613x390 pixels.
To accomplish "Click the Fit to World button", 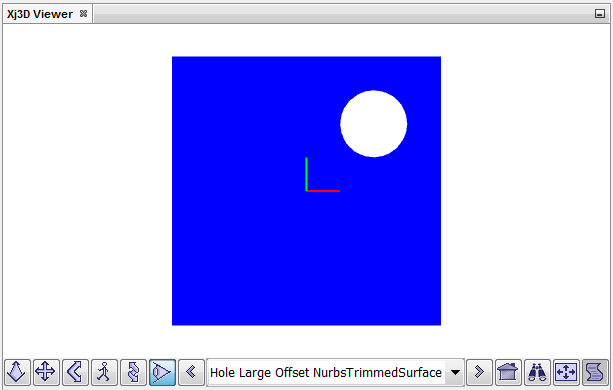I will pyautogui.click(x=566, y=372).
